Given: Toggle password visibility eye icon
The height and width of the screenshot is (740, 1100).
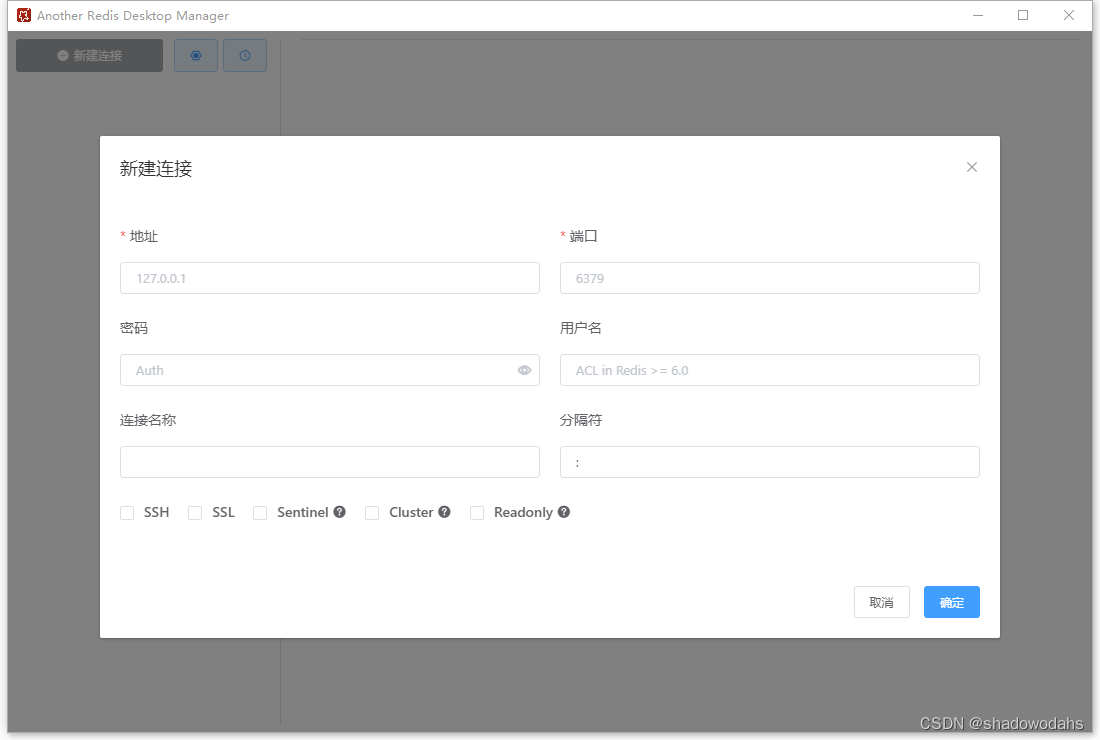Looking at the screenshot, I should [524, 370].
